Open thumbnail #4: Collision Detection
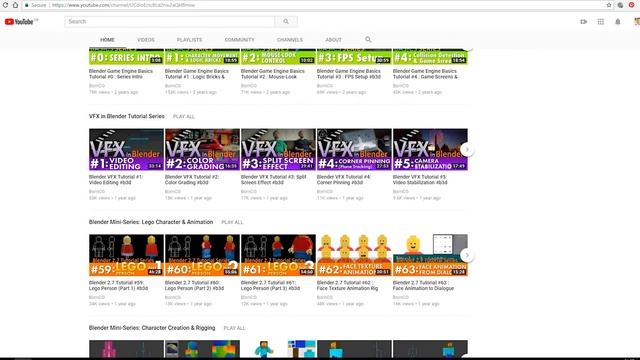The height and width of the screenshot is (360, 640). point(430,56)
